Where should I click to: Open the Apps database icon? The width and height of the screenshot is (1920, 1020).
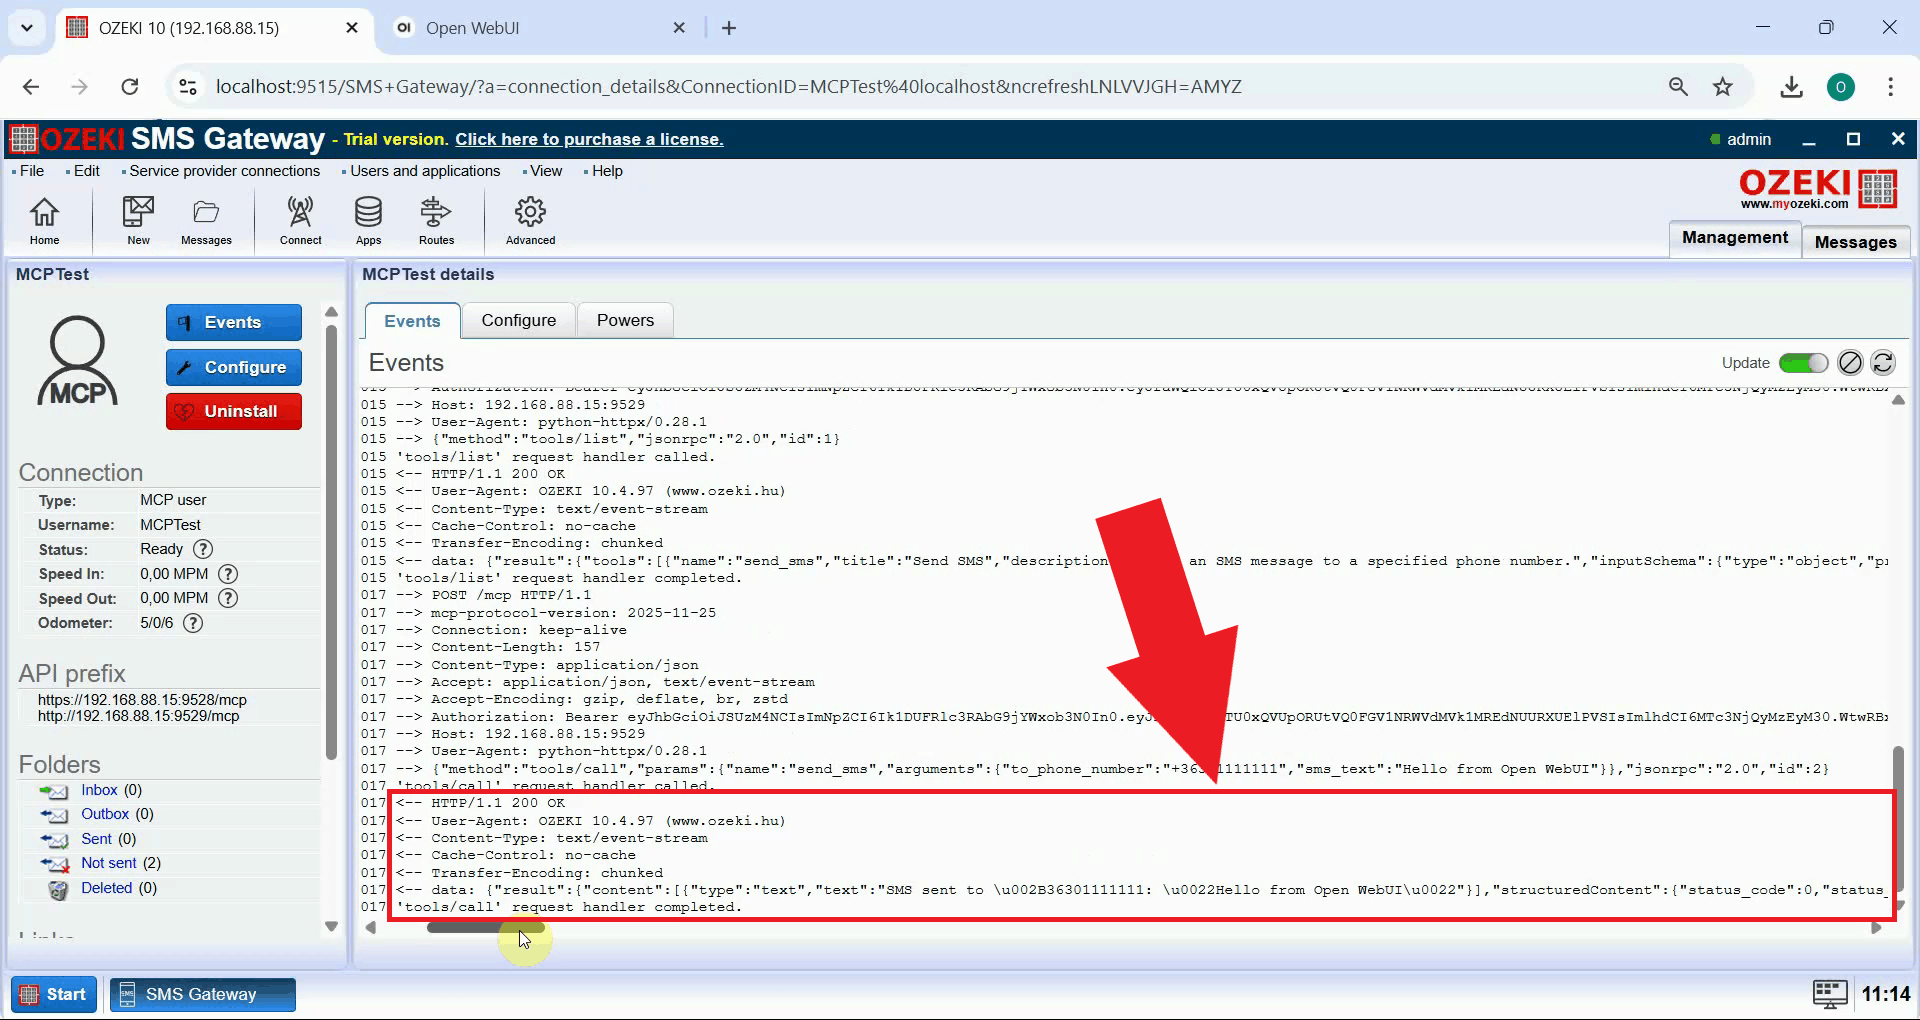[x=368, y=220]
